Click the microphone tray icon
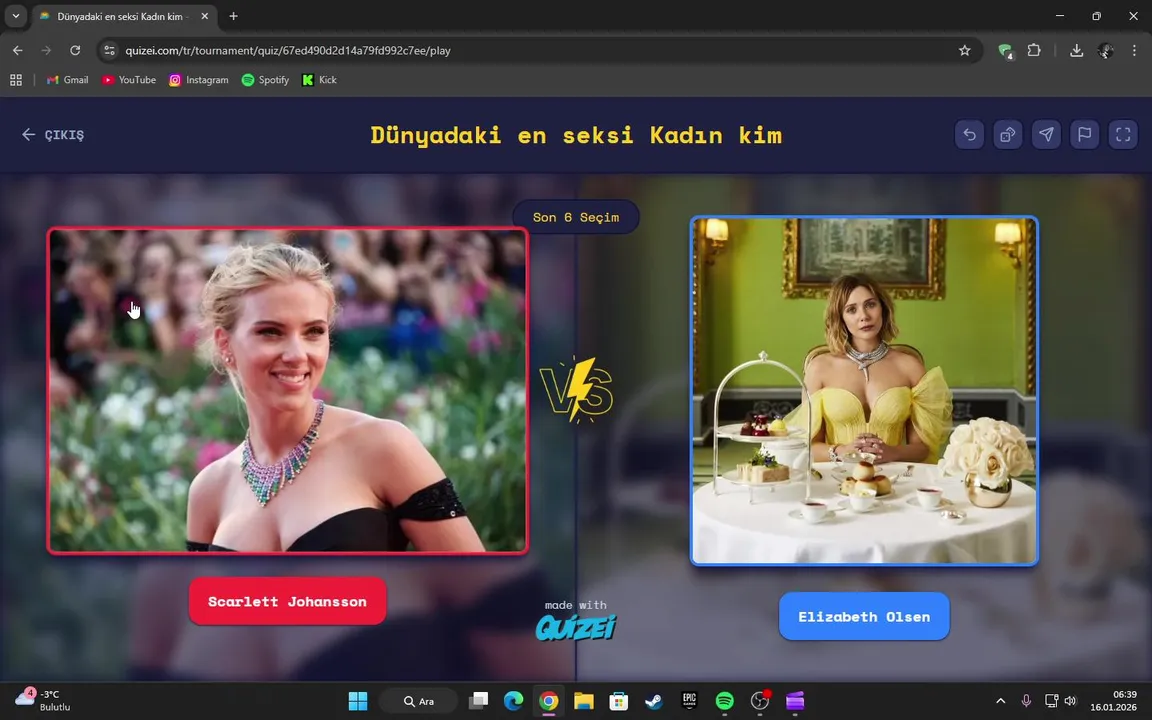 1026,701
